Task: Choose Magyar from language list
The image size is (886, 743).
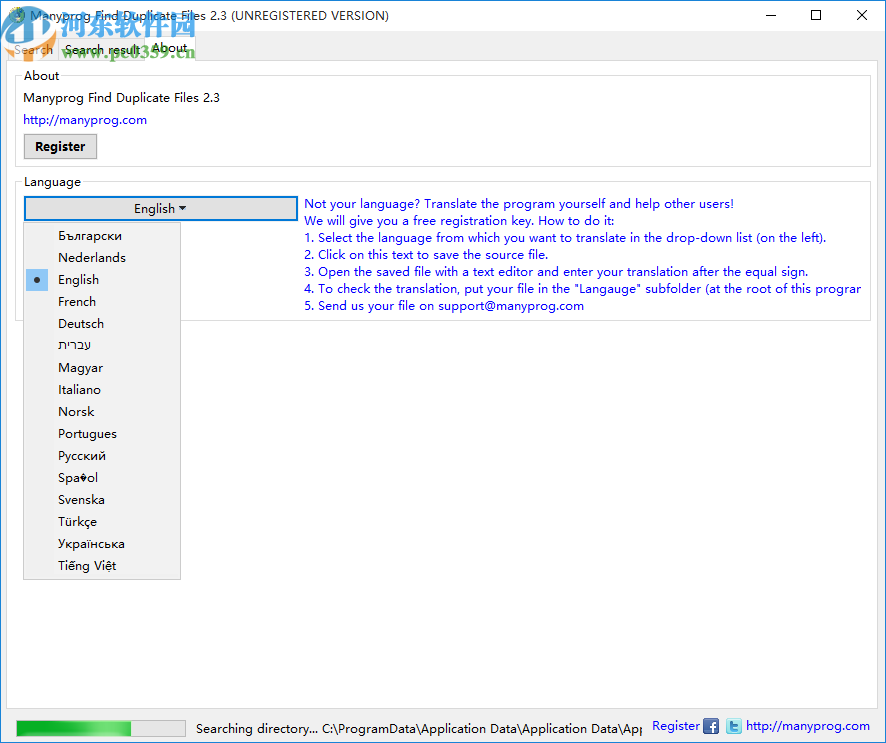Action: tap(102, 368)
